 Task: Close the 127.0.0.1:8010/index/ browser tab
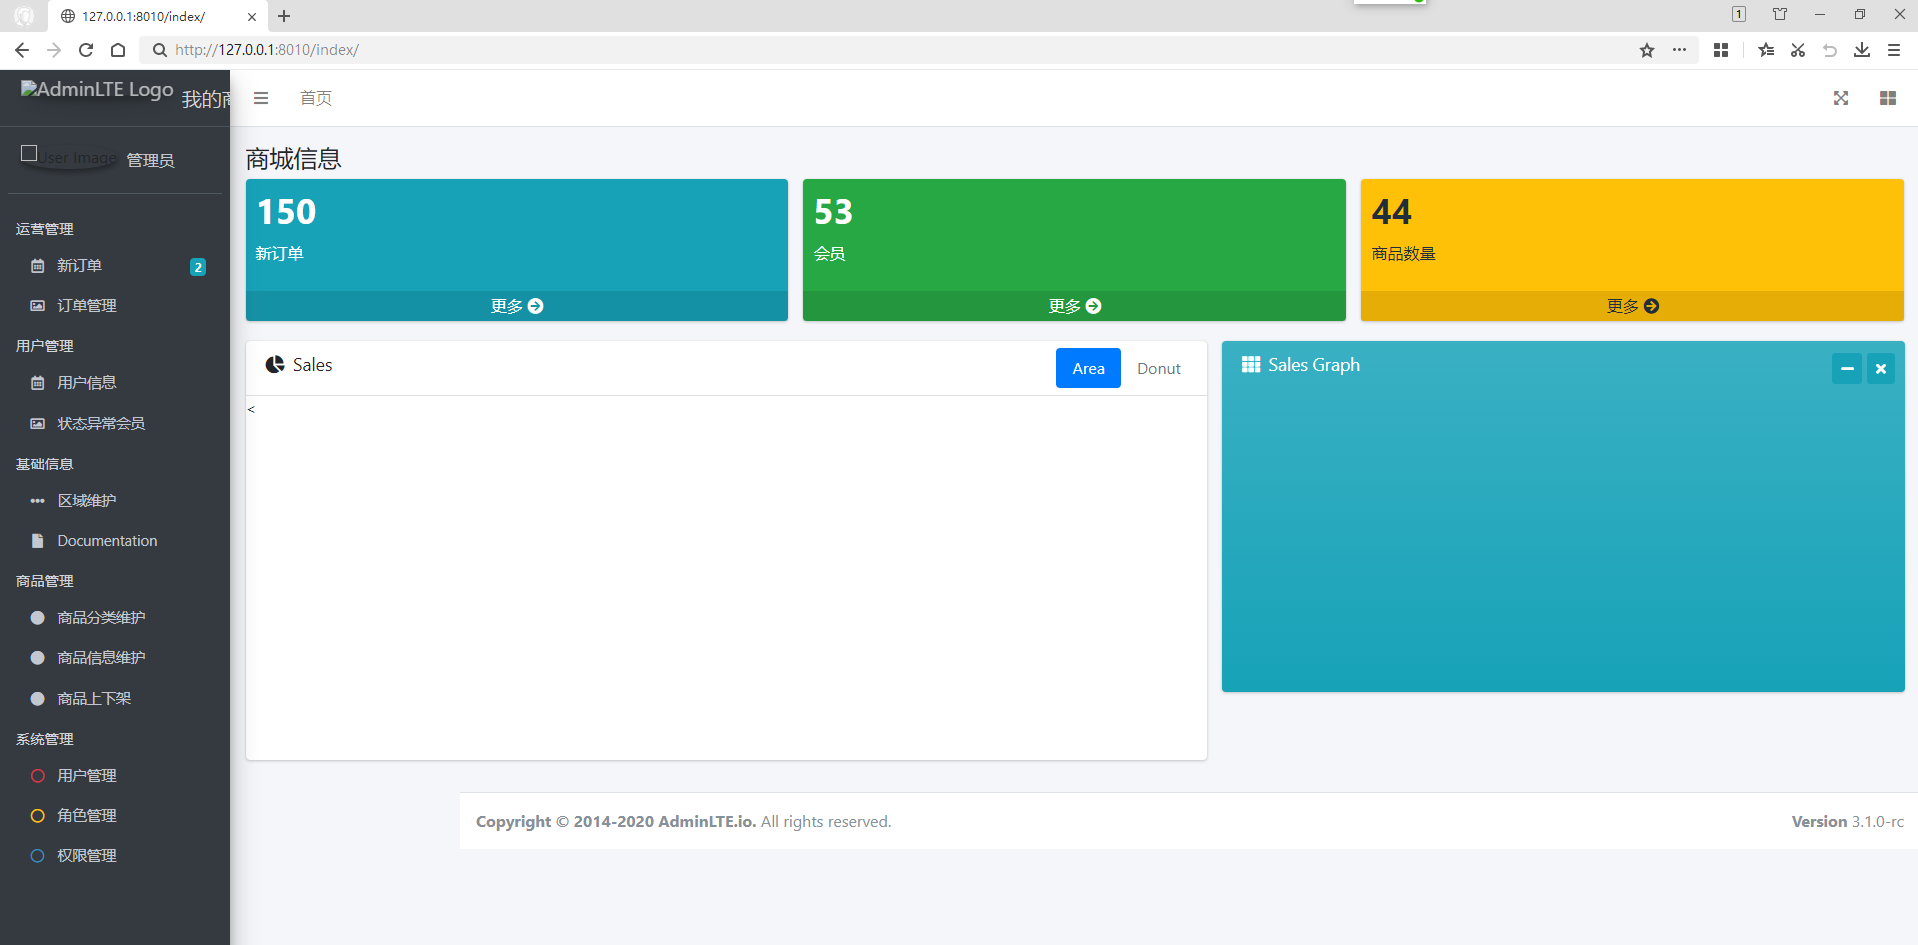(x=252, y=16)
